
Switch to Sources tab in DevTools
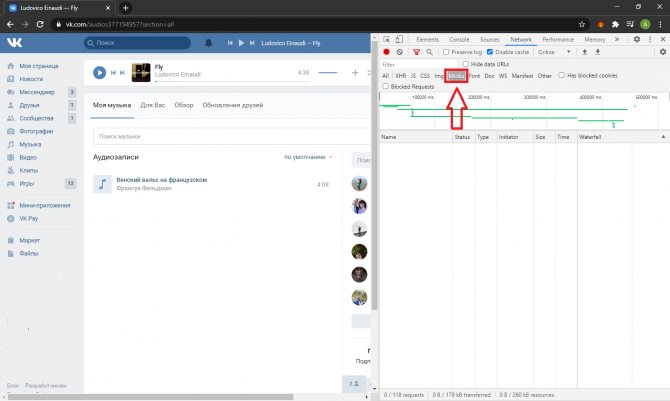click(x=490, y=39)
